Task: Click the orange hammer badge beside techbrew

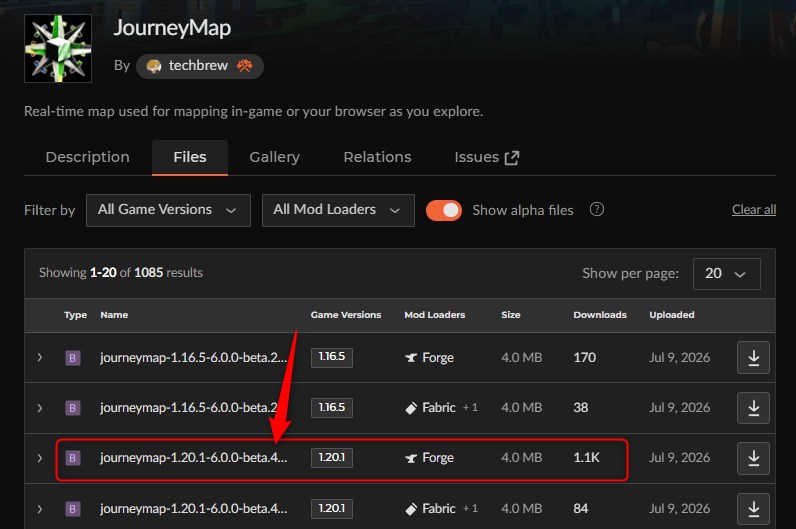Action: 245,65
